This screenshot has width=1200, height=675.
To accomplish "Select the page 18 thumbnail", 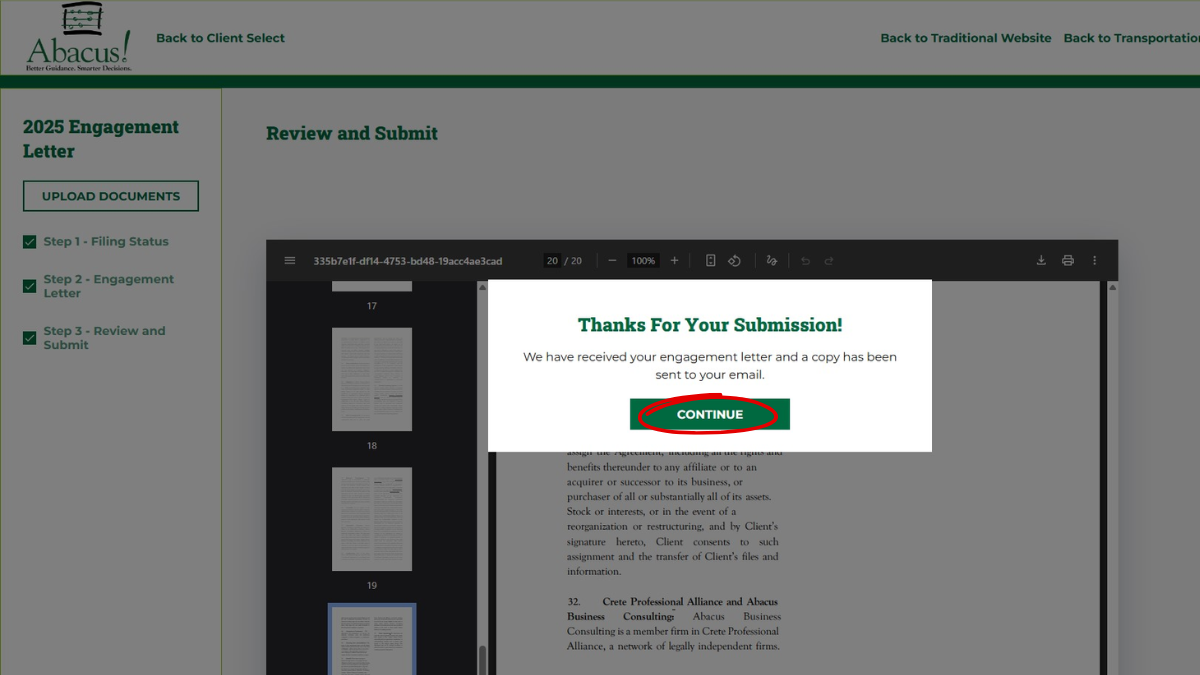I will click(x=372, y=379).
